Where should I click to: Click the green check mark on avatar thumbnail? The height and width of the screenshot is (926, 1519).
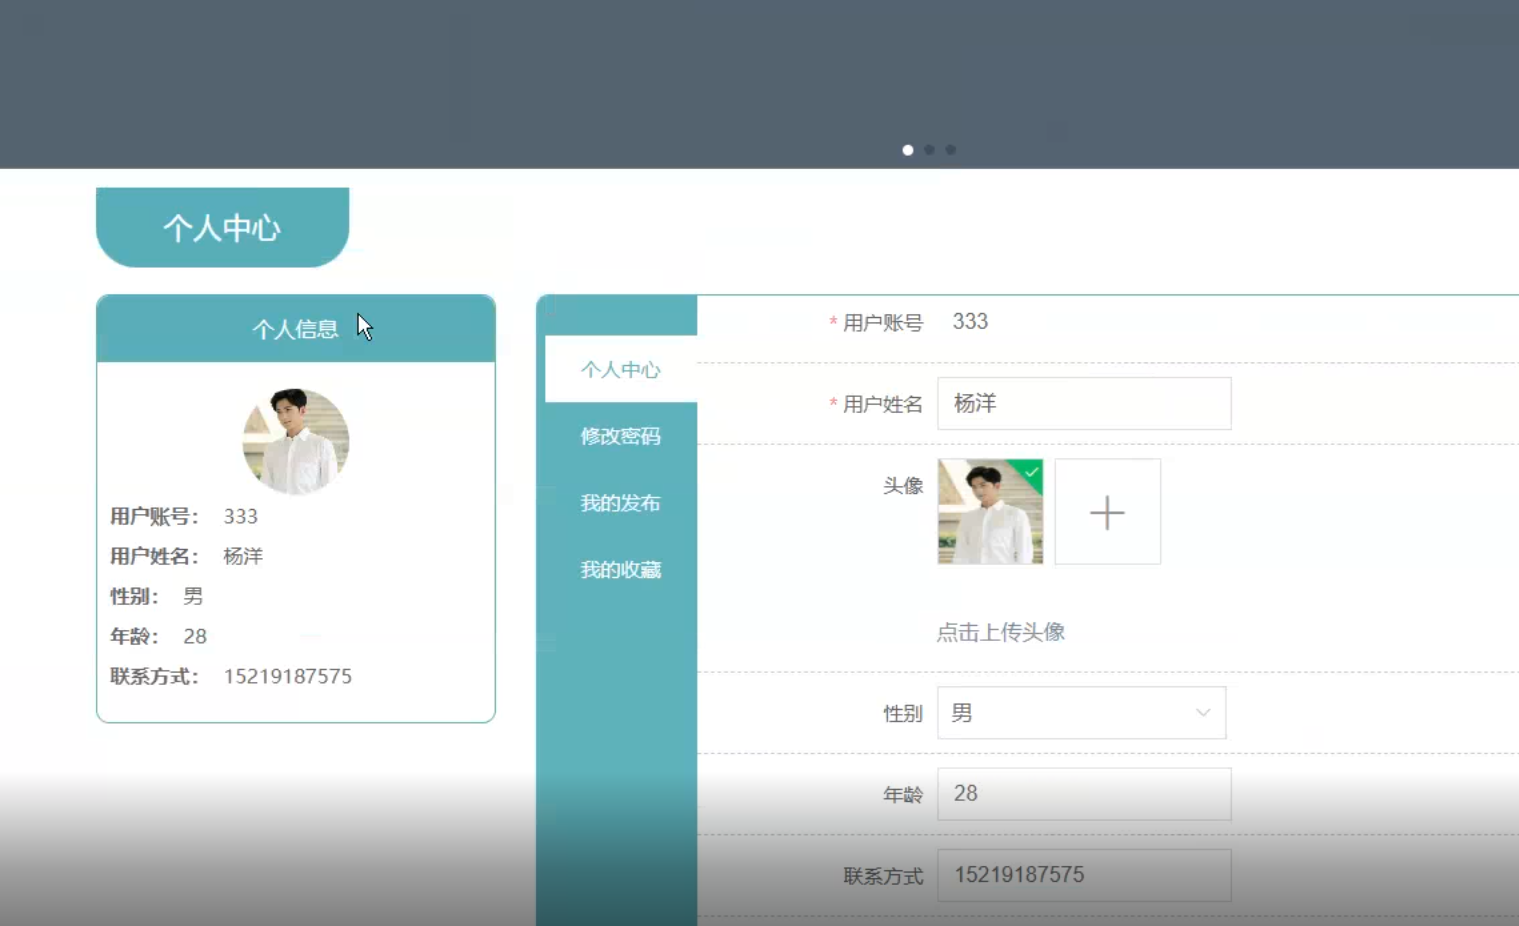pyautogui.click(x=1031, y=471)
